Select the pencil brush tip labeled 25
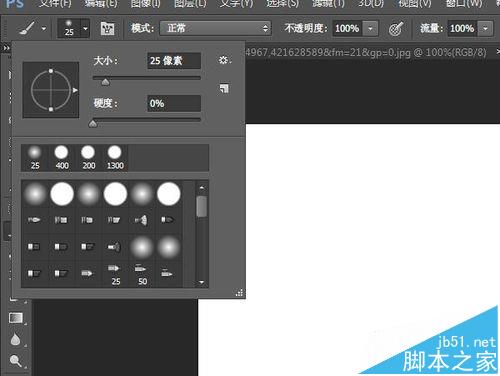The image size is (500, 376). coord(115,274)
